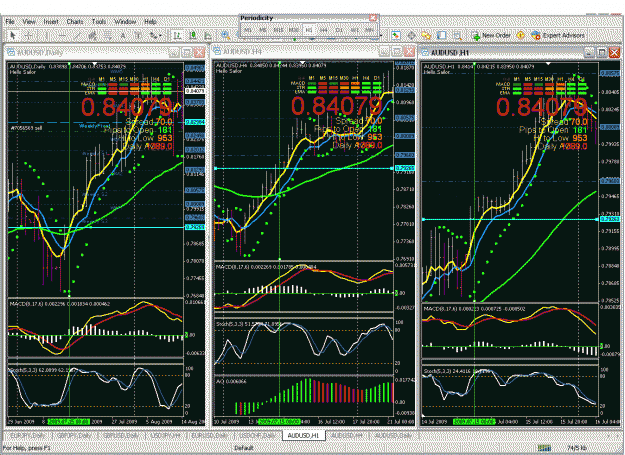Image resolution: width=625 pixels, height=455 pixels.
Task: Switch to GBPJPY,Daily chart tab
Action: [x=73, y=436]
